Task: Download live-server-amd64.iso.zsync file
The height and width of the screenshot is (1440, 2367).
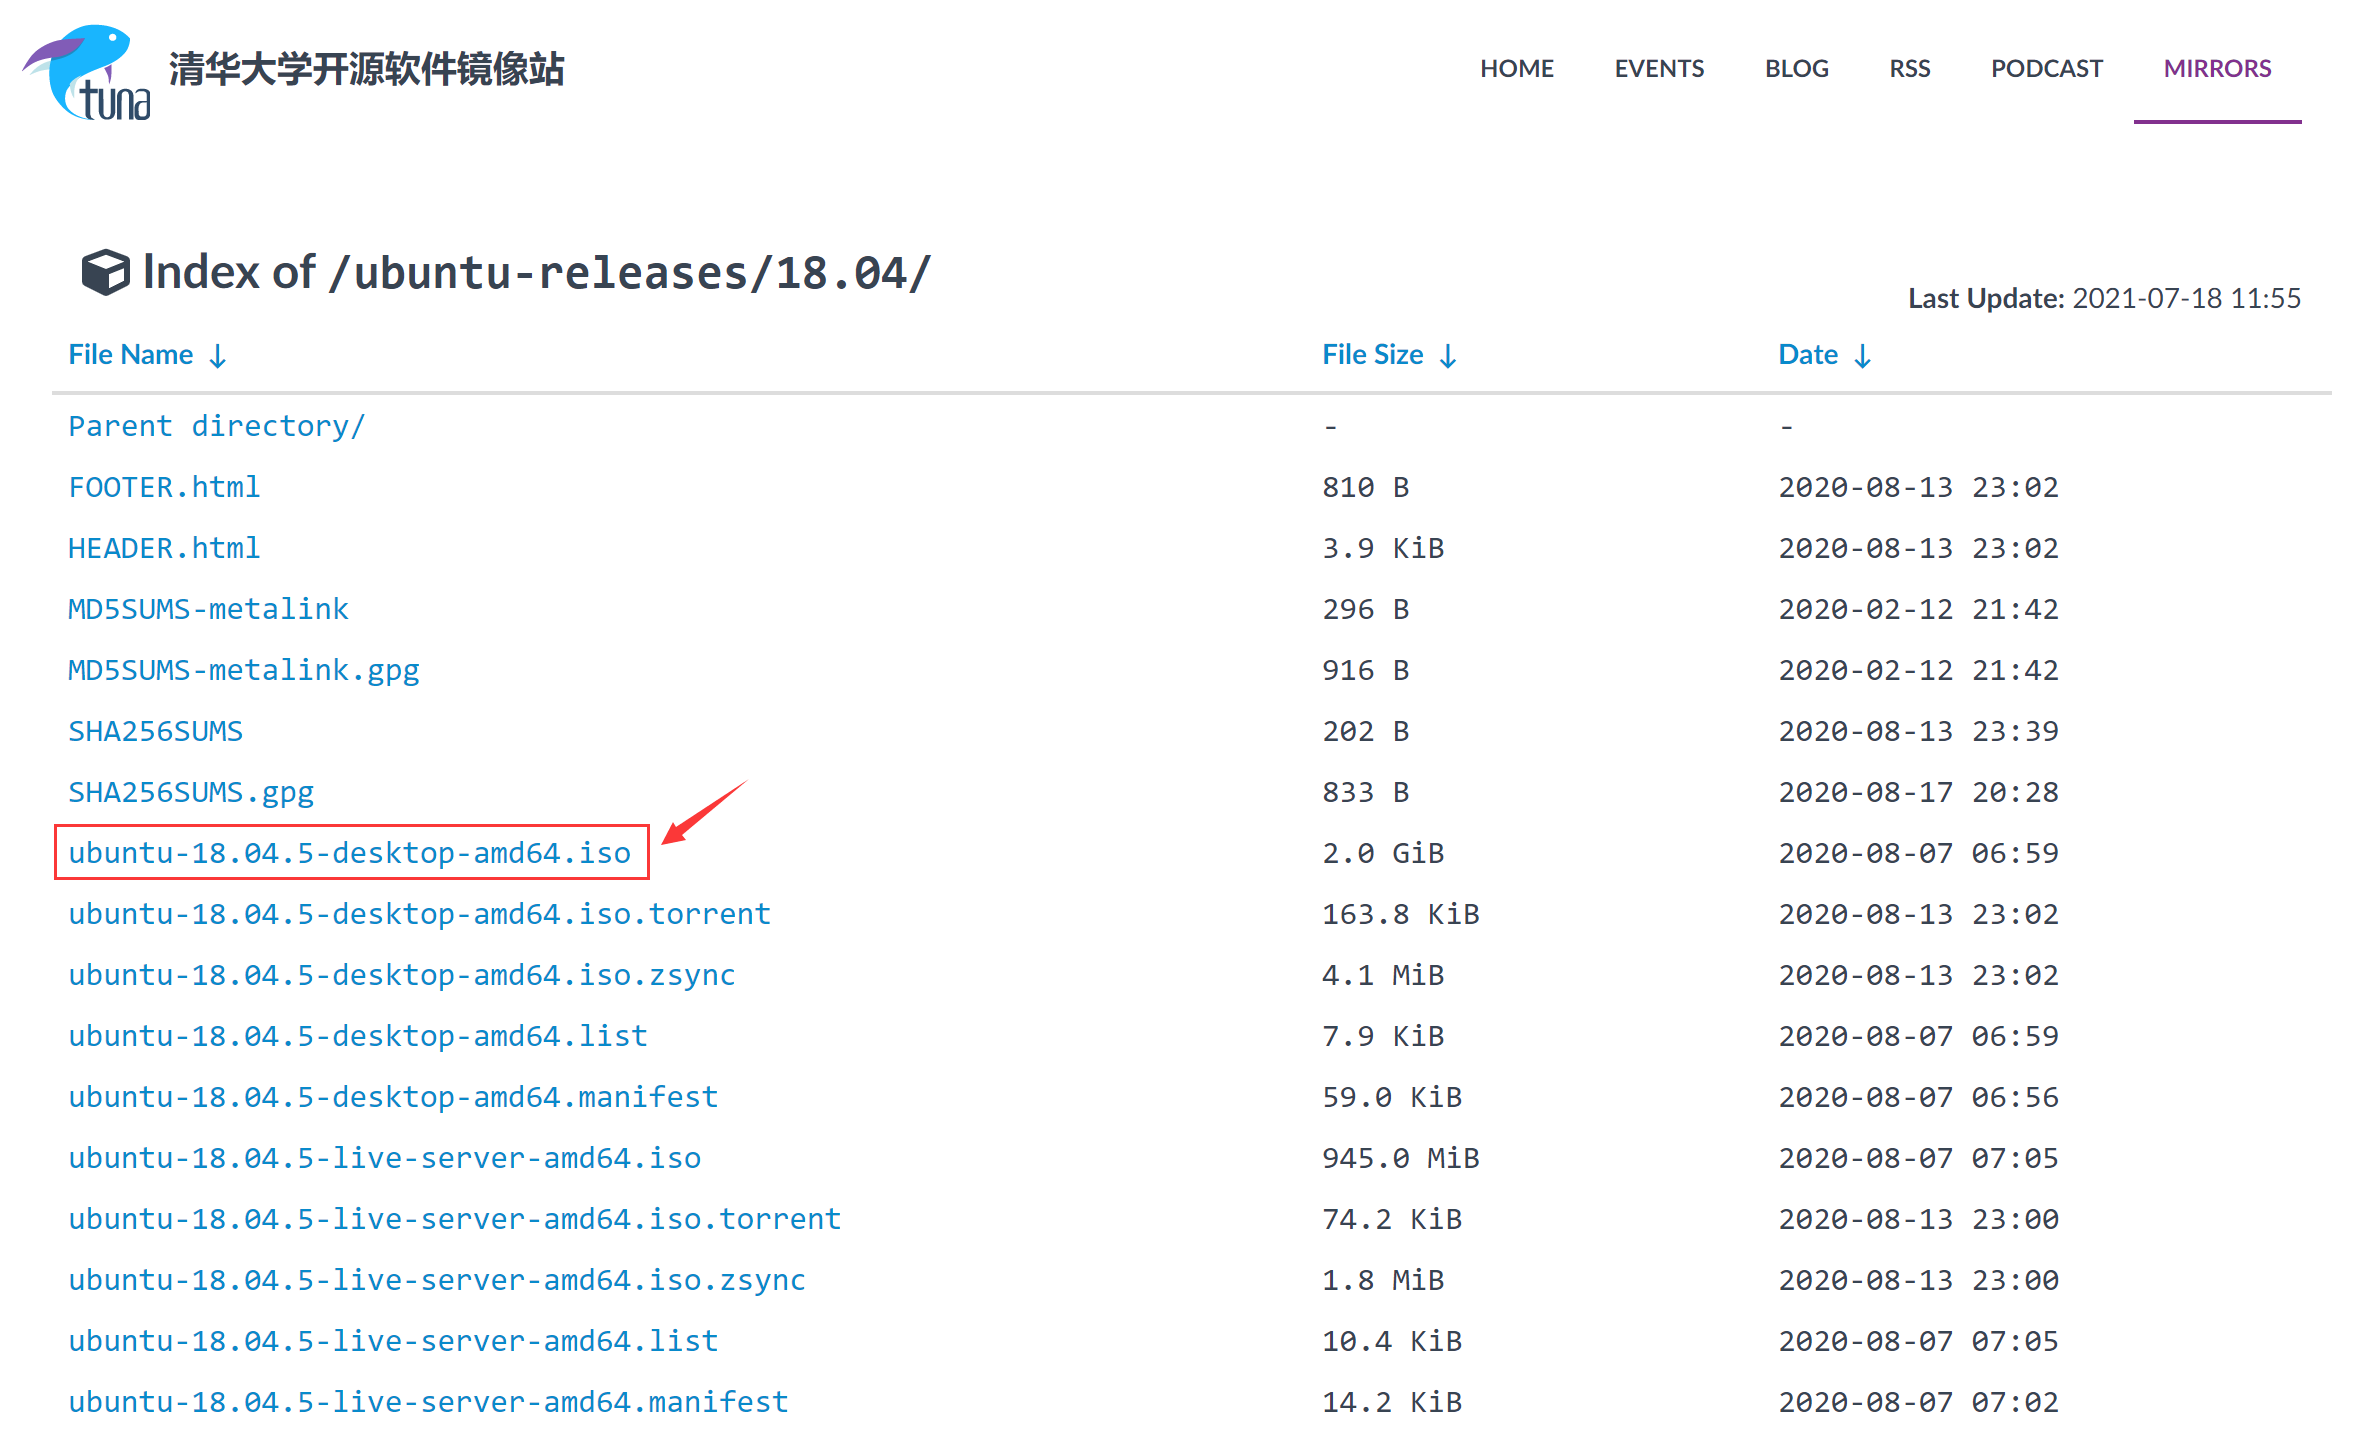Action: pos(437,1280)
